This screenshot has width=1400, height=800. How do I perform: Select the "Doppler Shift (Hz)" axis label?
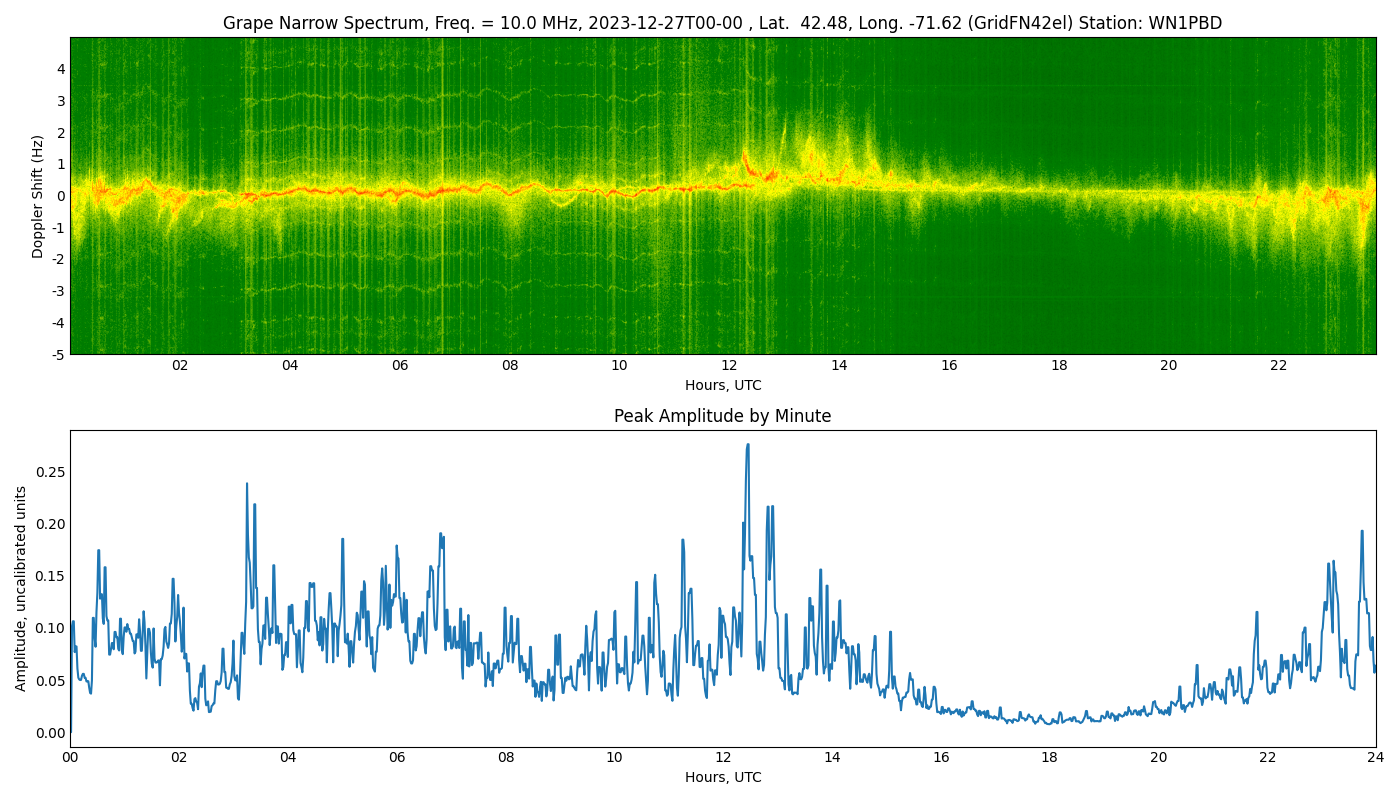pos(38,196)
